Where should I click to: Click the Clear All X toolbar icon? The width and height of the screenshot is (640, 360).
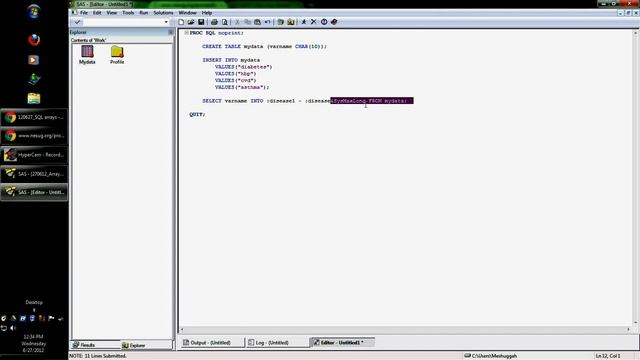pyautogui.click(x=313, y=22)
